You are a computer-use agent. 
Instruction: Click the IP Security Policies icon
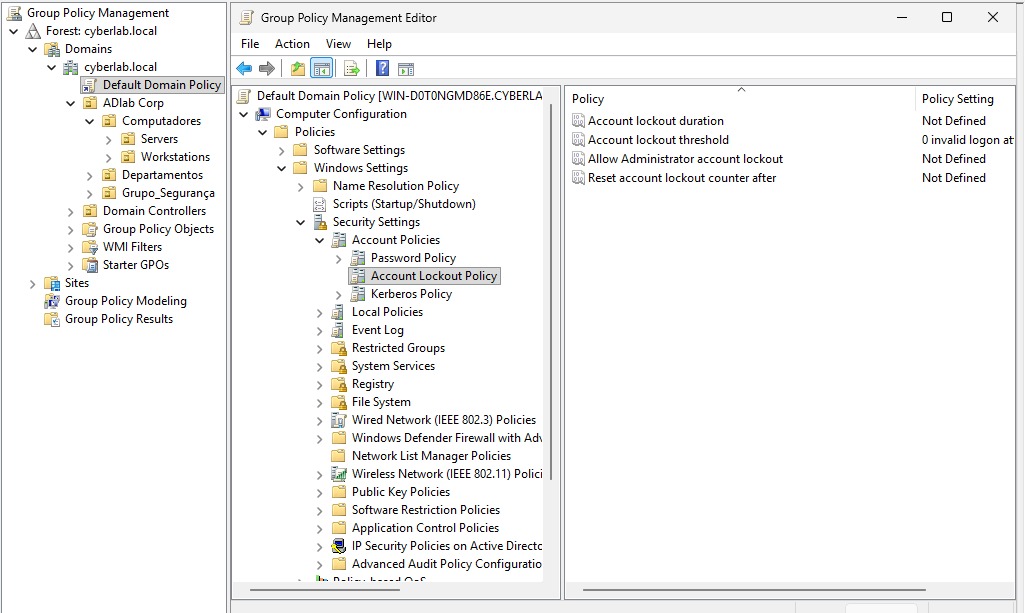pos(339,546)
